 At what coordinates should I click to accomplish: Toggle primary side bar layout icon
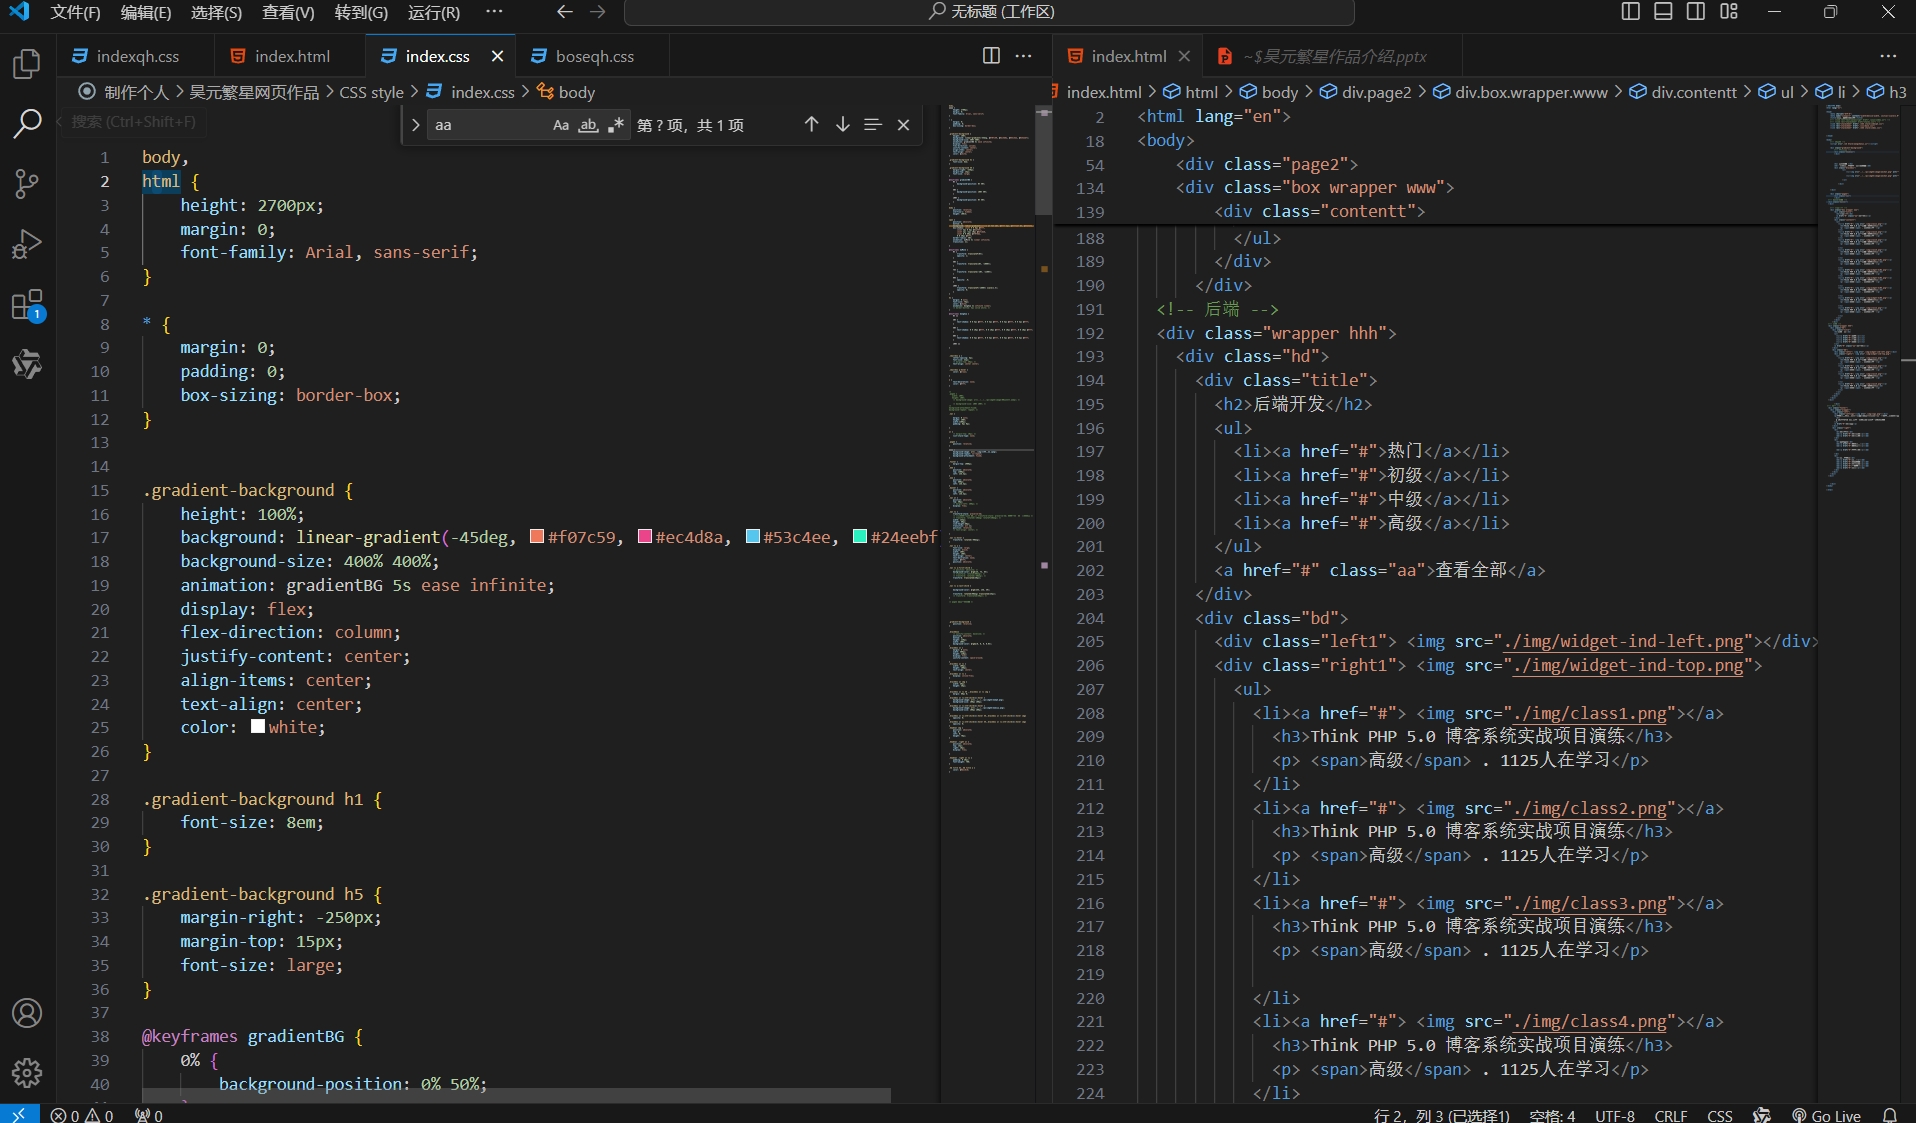pos(1630,12)
